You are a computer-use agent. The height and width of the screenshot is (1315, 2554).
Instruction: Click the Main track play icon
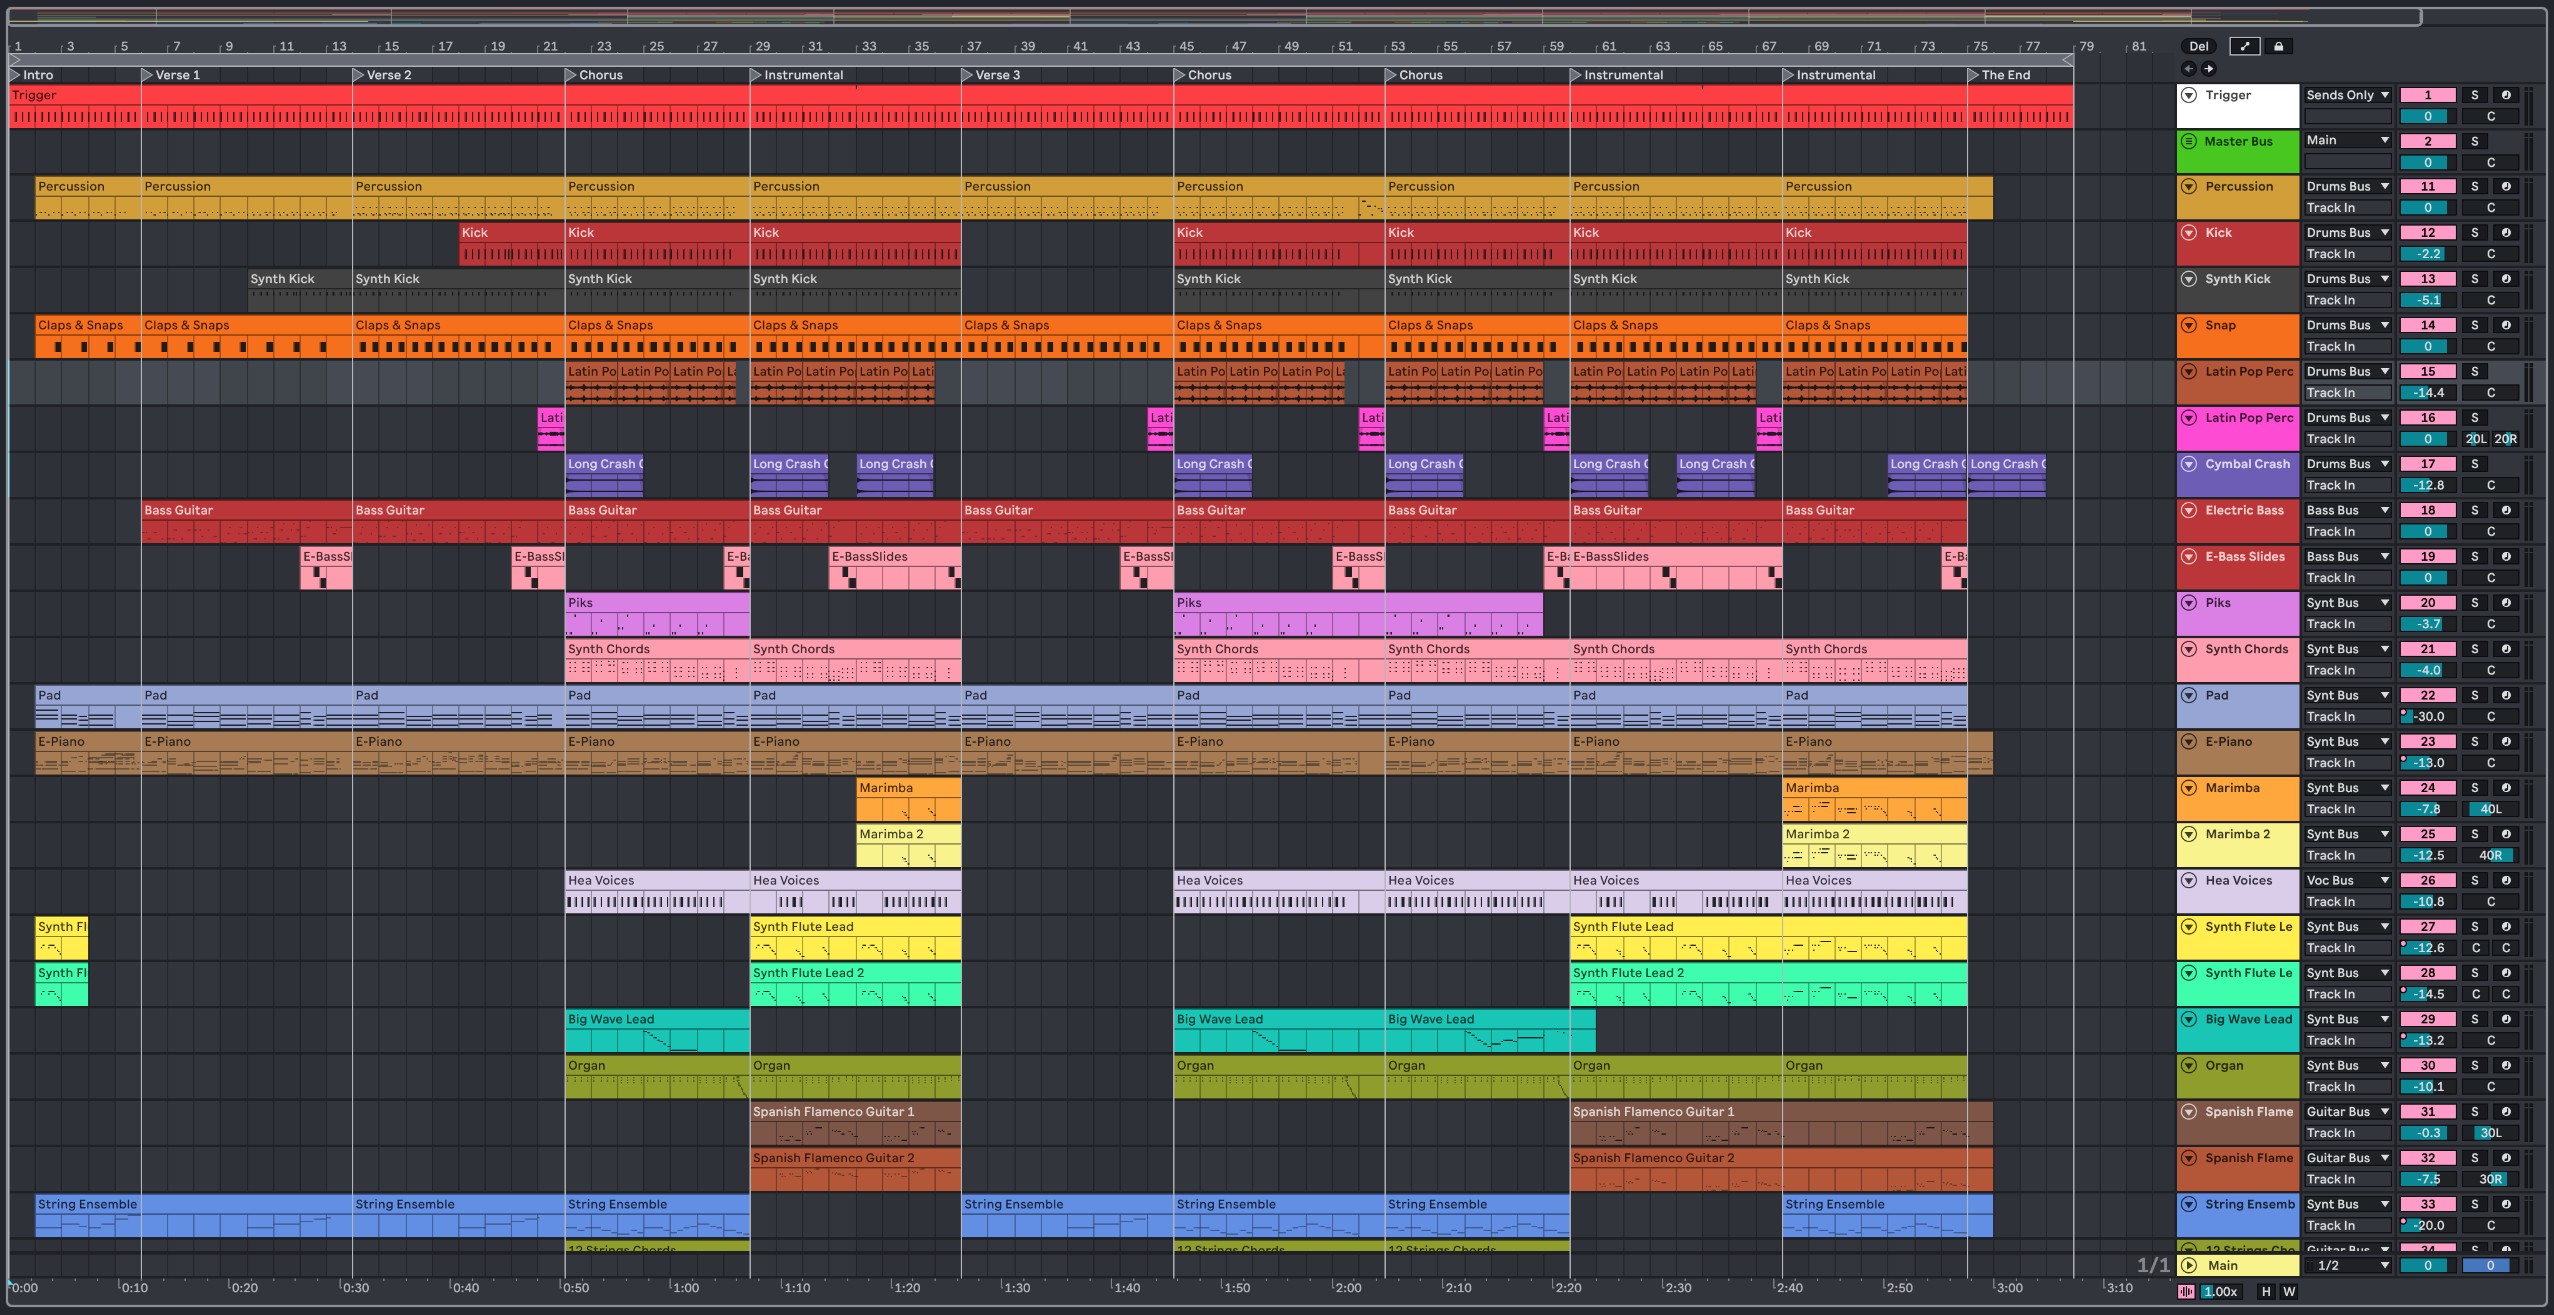2189,1265
